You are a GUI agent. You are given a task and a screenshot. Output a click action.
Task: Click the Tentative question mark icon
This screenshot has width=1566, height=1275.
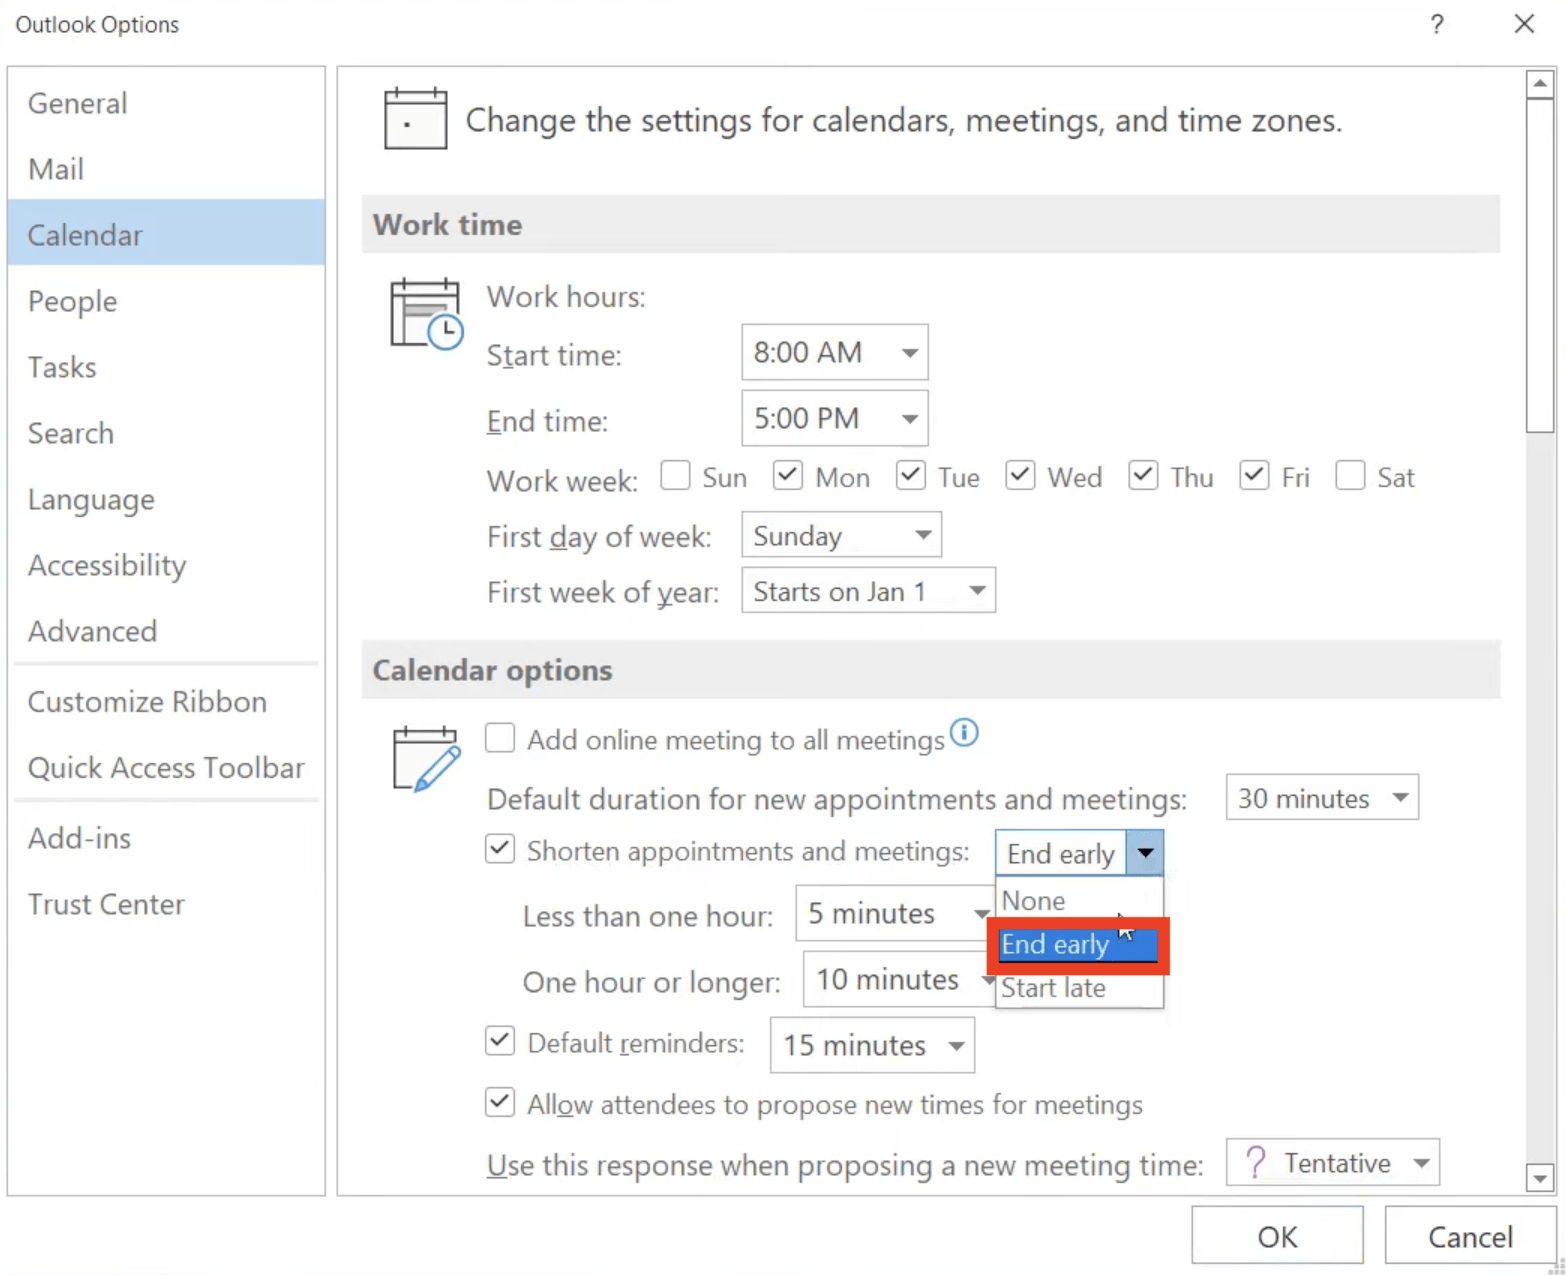1256,1162
